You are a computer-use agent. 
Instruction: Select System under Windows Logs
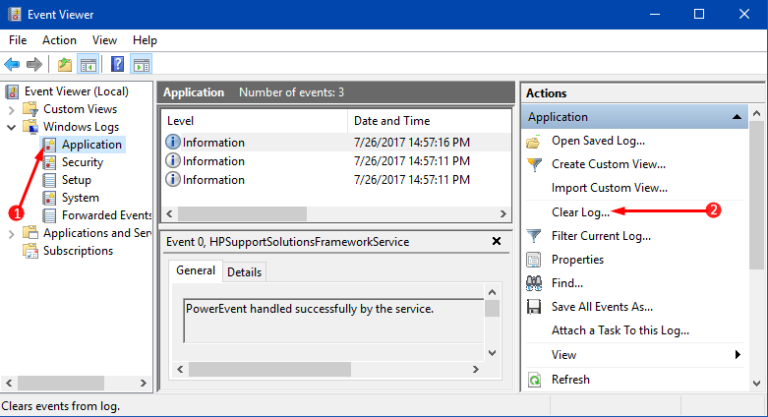tap(80, 197)
